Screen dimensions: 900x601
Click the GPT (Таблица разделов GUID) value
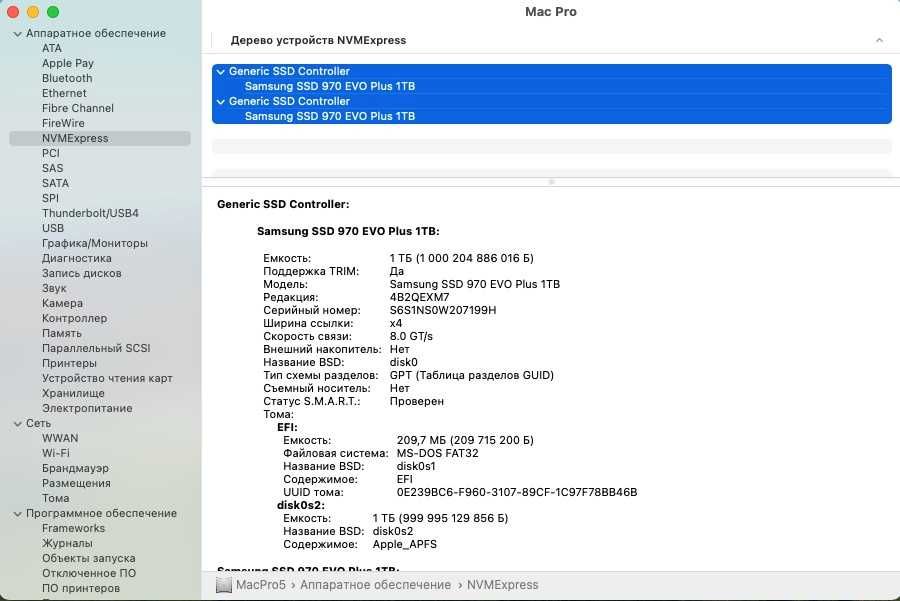point(472,375)
